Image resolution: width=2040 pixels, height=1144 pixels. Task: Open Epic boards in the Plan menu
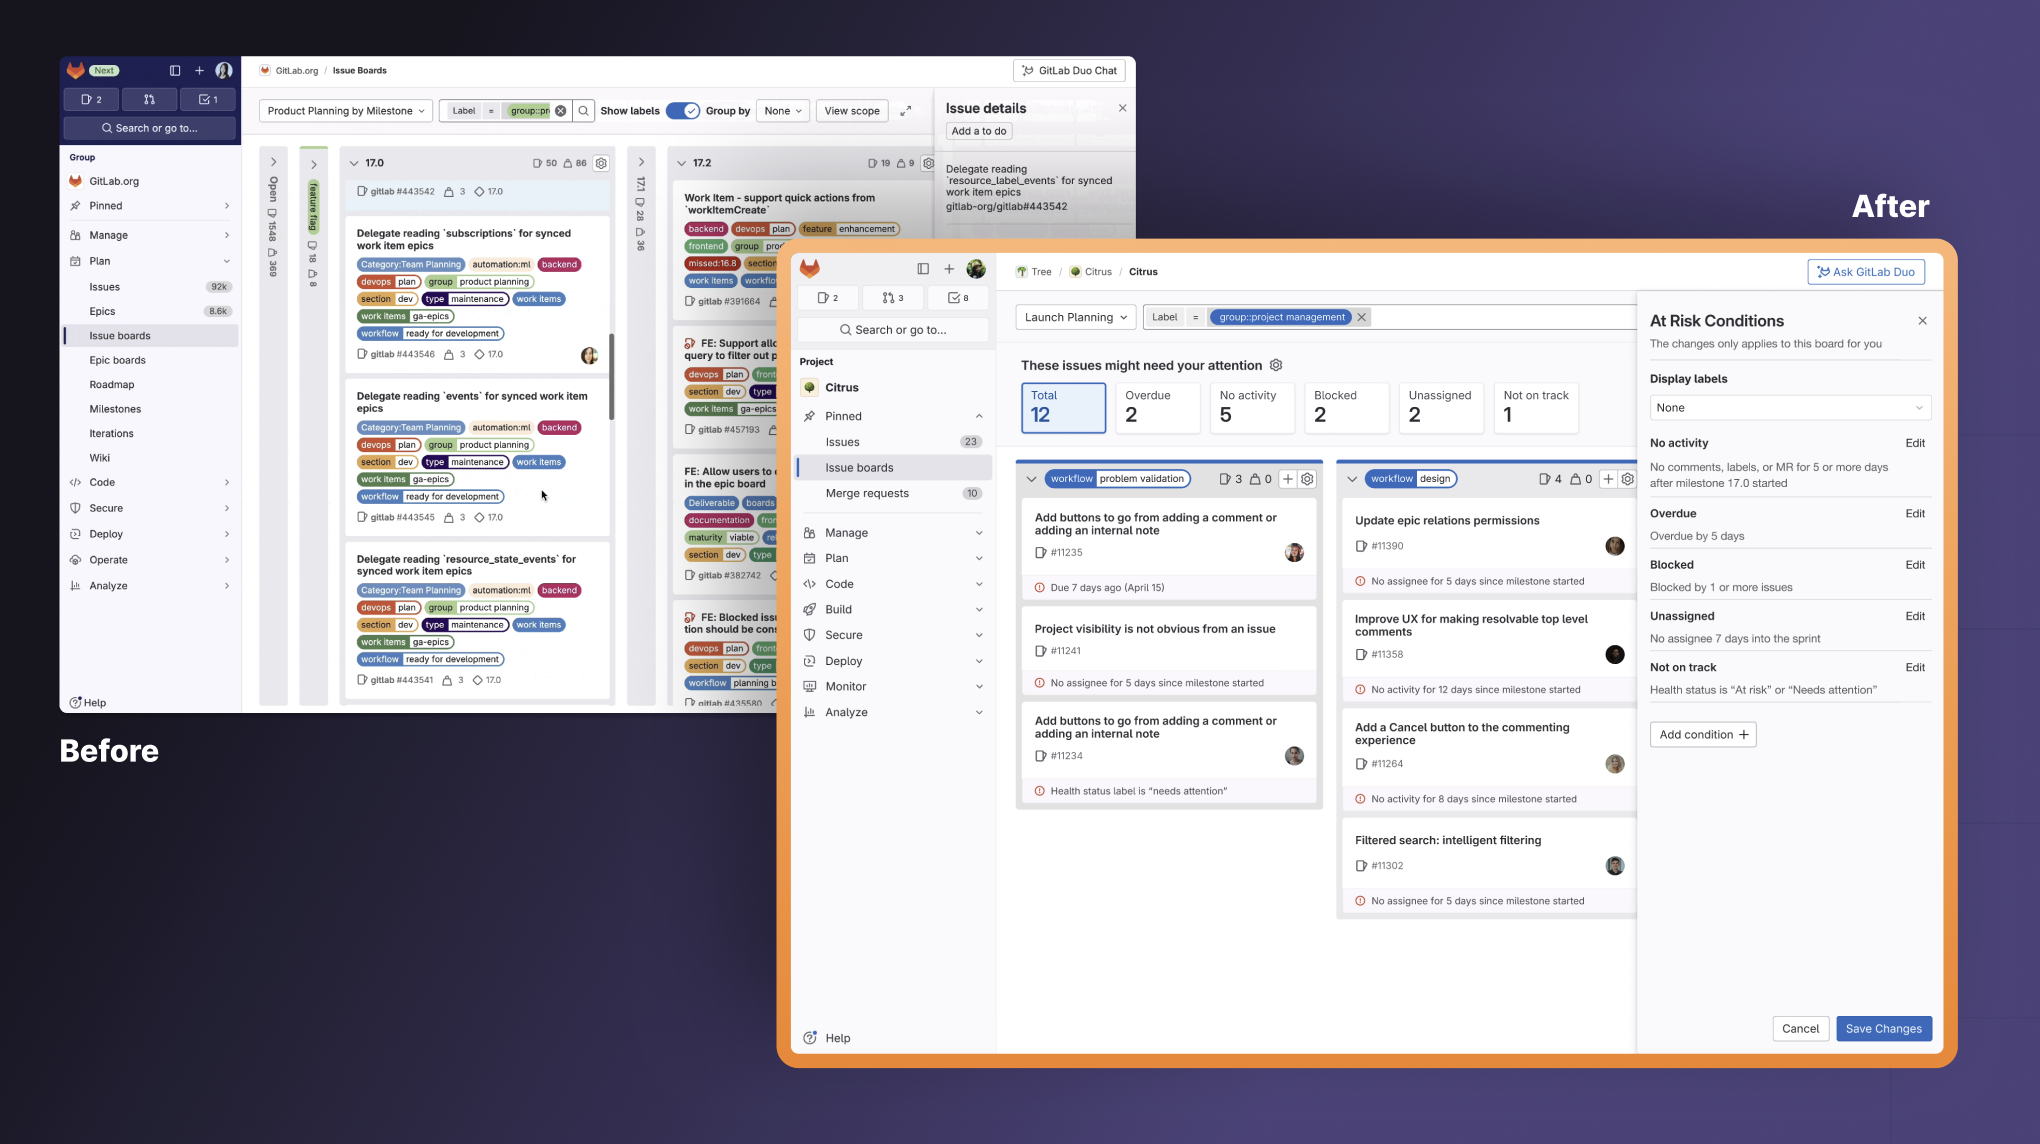coord(117,360)
